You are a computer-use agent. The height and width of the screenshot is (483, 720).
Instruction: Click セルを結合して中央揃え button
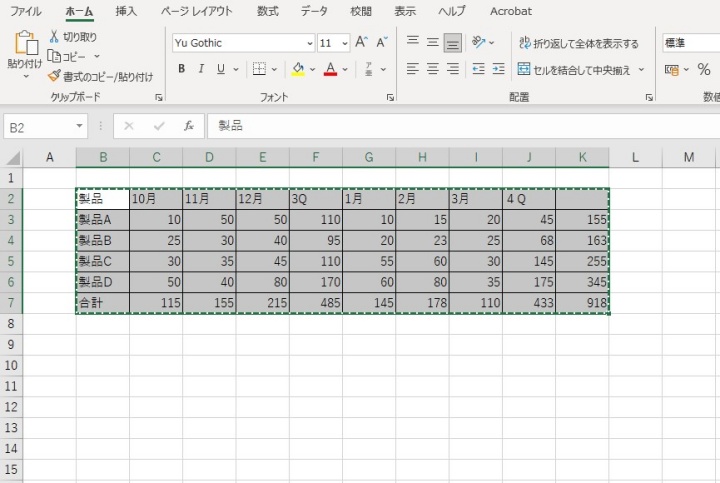click(574, 69)
